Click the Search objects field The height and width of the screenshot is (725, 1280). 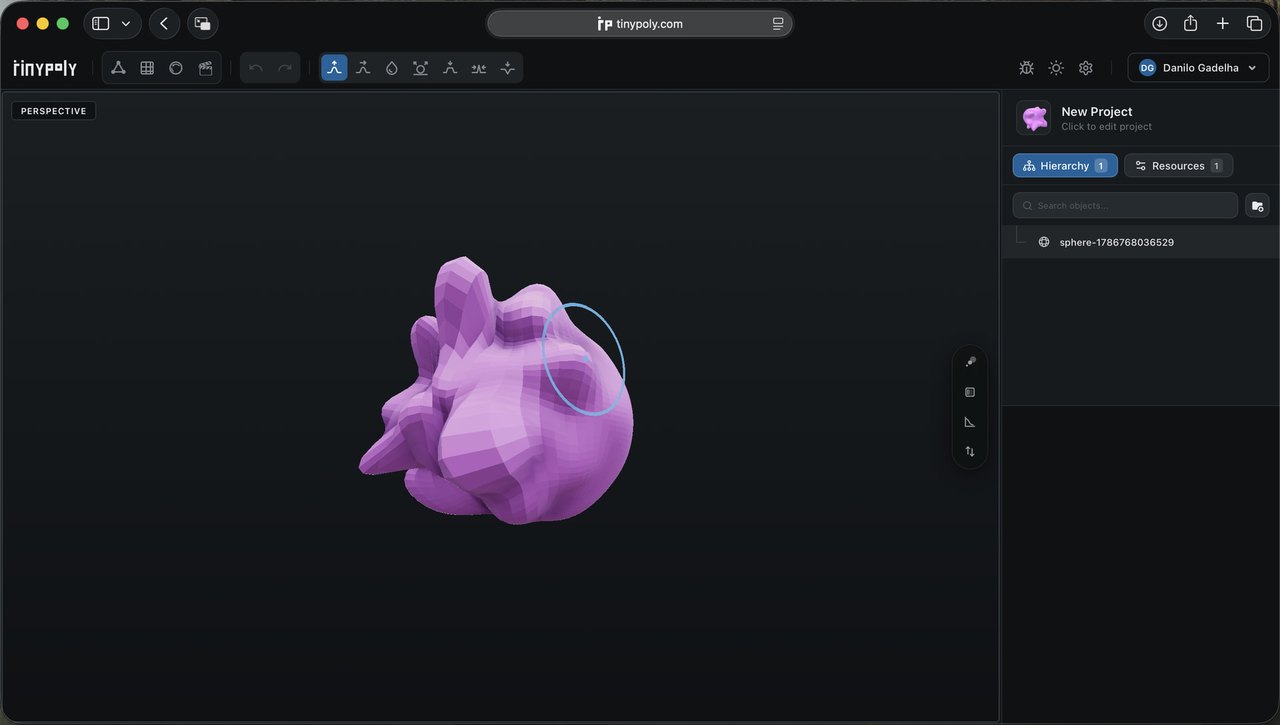point(1125,205)
